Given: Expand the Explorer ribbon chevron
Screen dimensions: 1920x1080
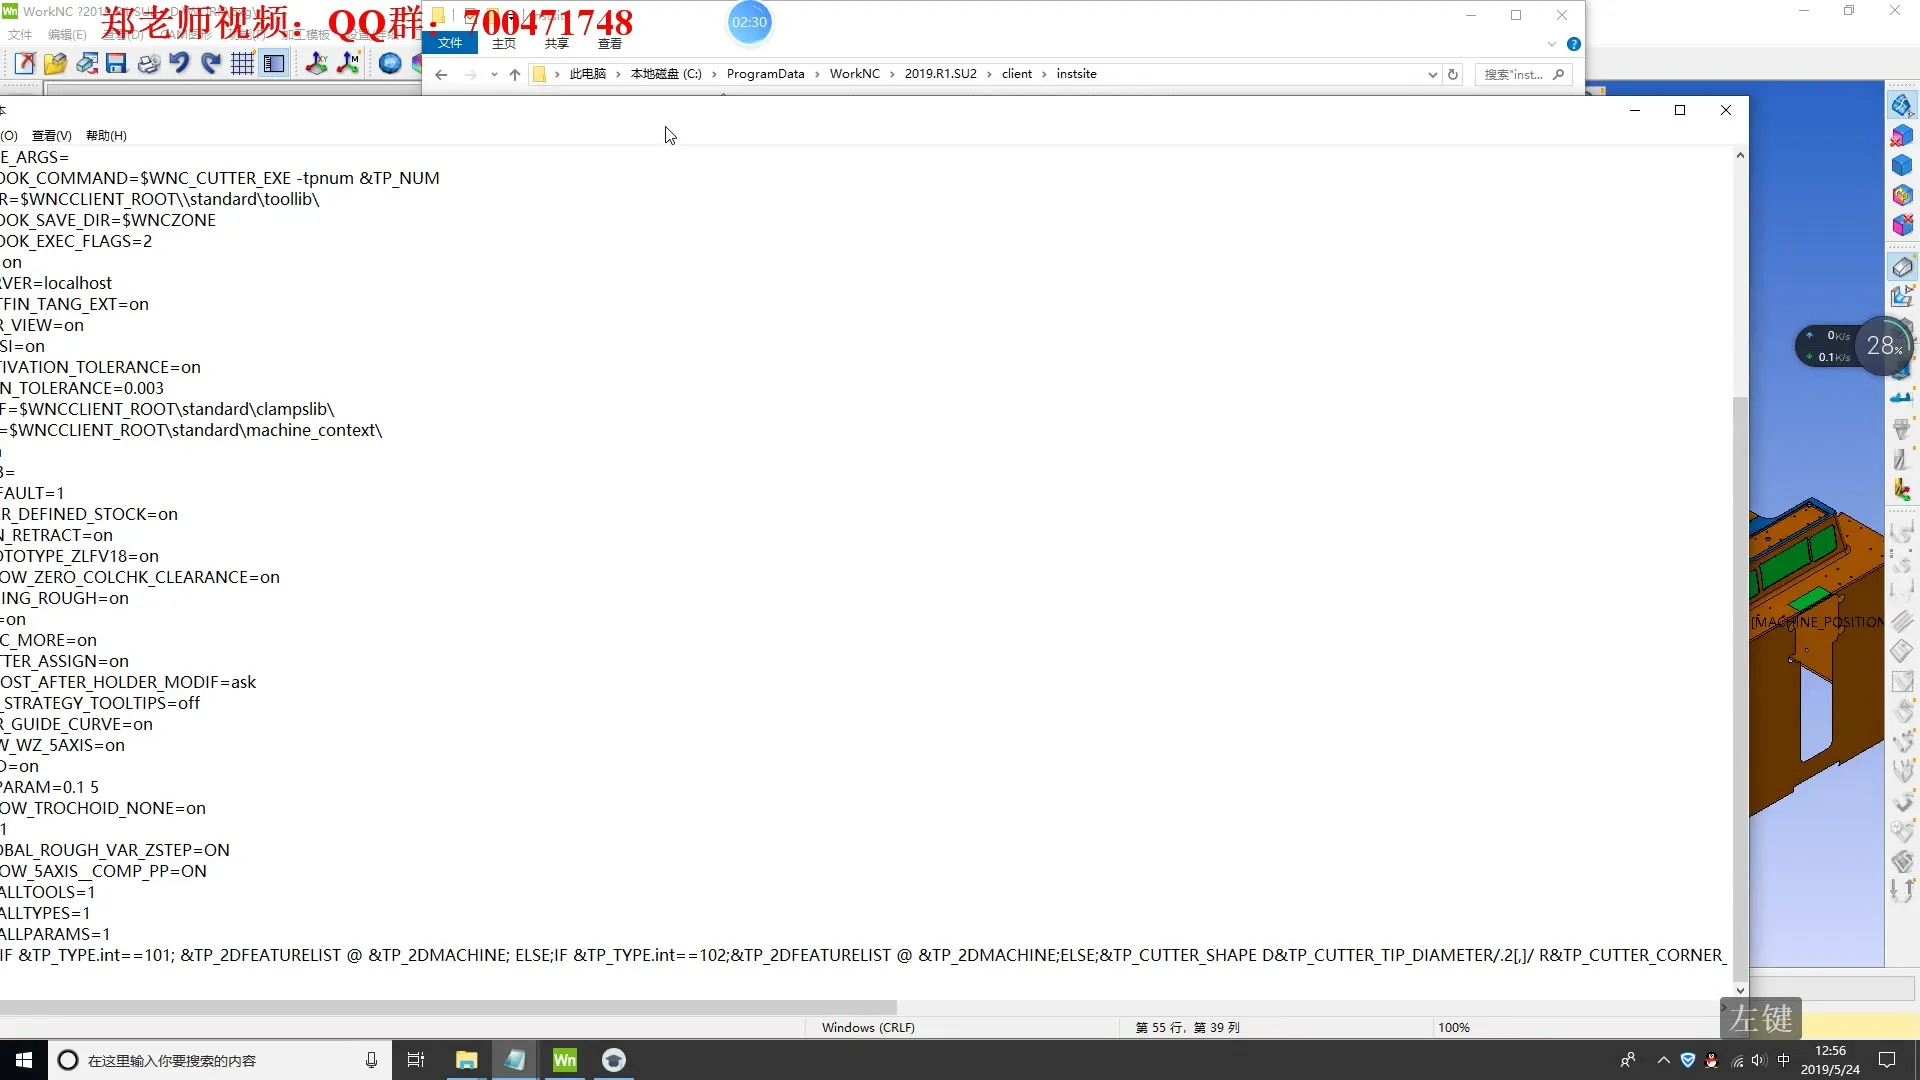Looking at the screenshot, I should [x=1551, y=44].
